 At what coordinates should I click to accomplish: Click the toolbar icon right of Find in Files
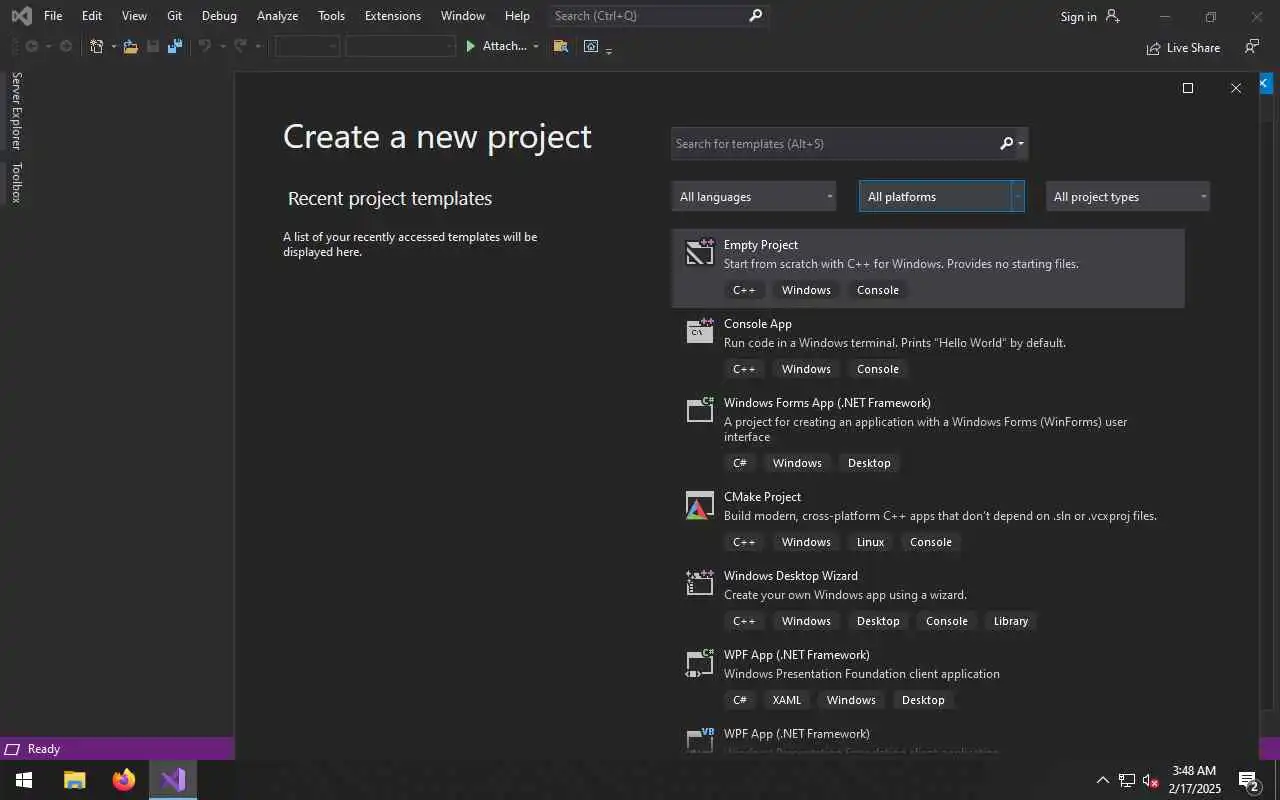point(591,46)
